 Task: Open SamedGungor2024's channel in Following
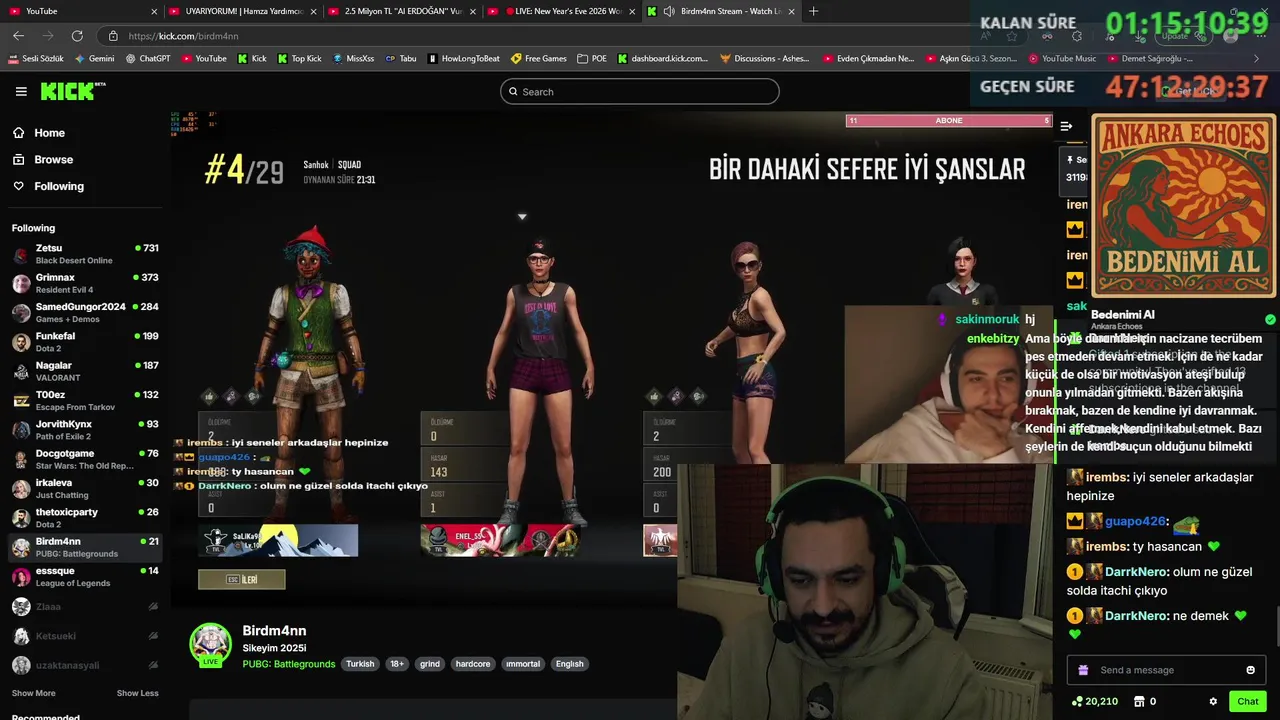pyautogui.click(x=85, y=312)
